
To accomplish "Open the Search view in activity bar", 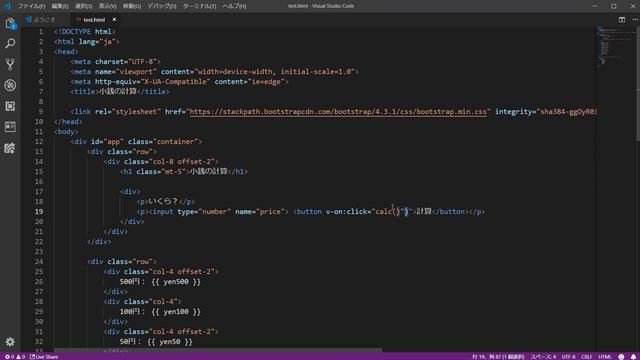I will (x=10, y=43).
